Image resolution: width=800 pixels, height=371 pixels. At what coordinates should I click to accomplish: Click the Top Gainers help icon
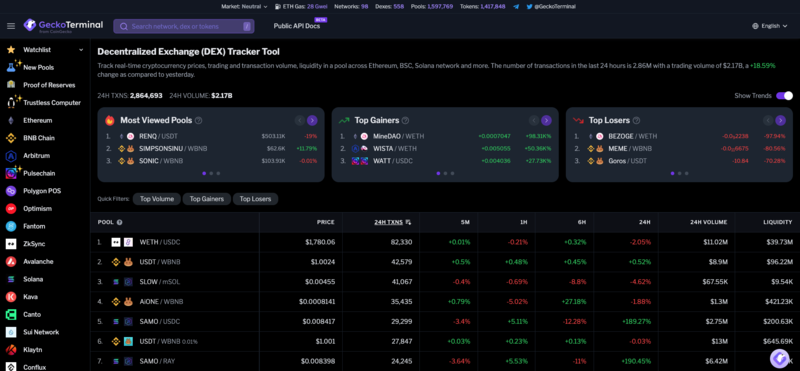click(x=405, y=120)
